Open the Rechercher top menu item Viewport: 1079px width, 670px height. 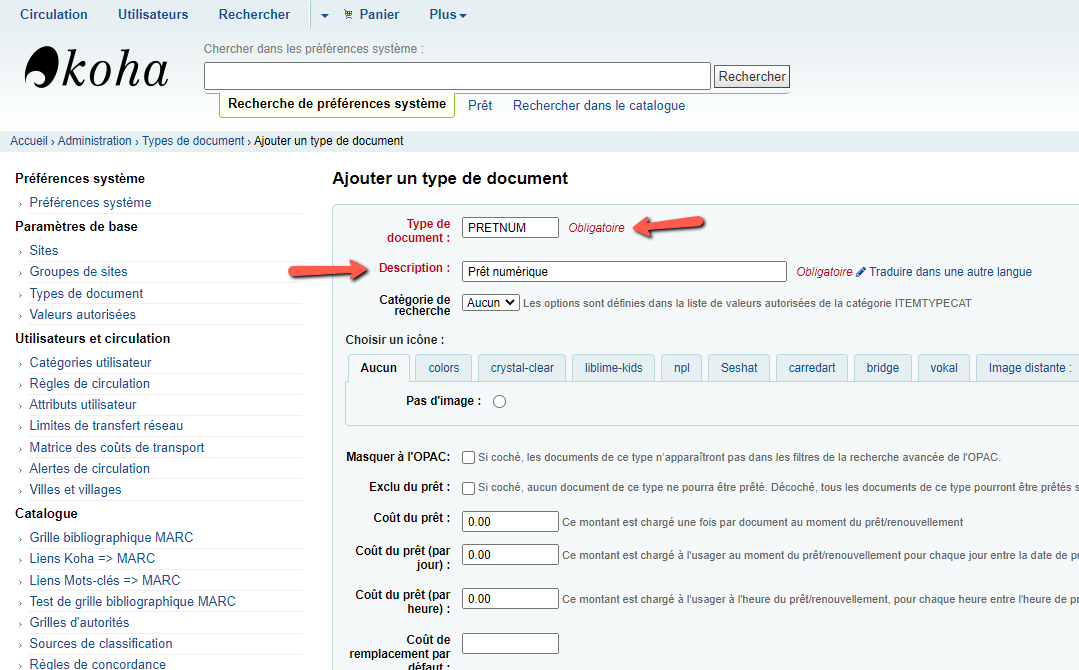(254, 14)
